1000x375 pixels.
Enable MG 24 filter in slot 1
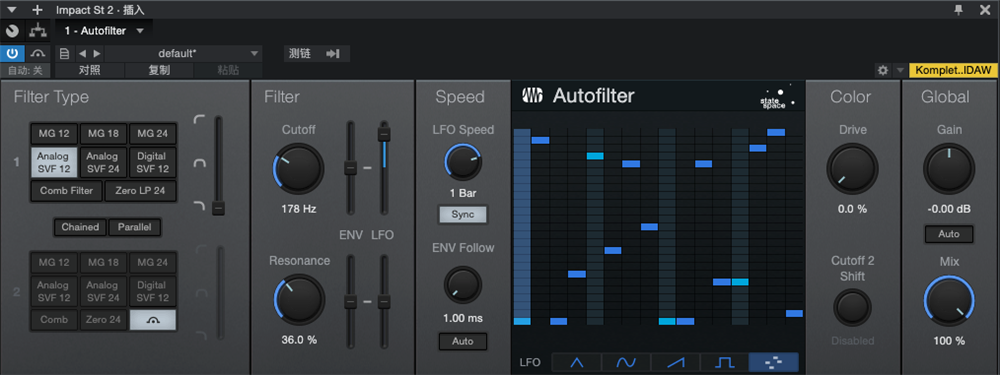click(x=152, y=134)
